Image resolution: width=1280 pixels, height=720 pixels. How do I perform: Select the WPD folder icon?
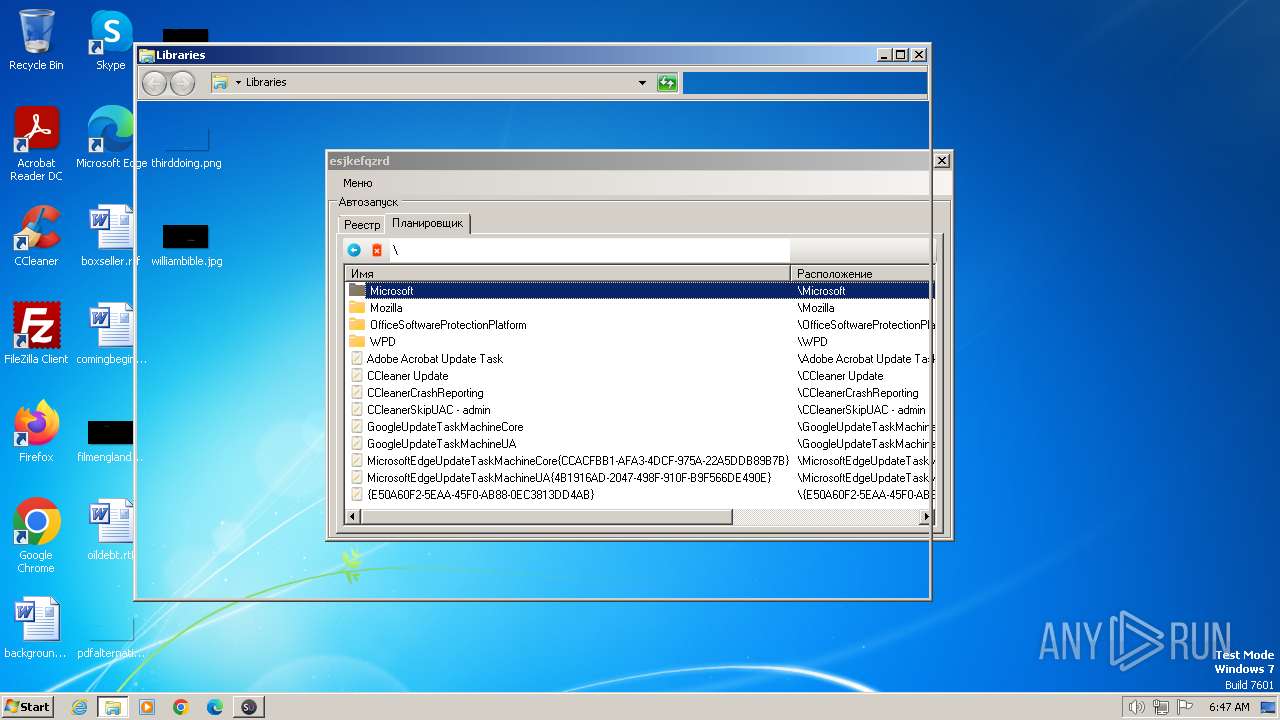(357, 342)
